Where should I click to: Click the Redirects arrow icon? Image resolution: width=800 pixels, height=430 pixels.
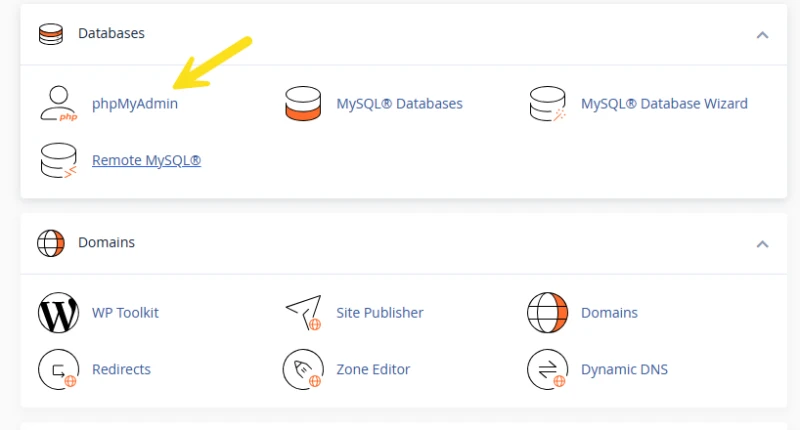click(x=59, y=369)
